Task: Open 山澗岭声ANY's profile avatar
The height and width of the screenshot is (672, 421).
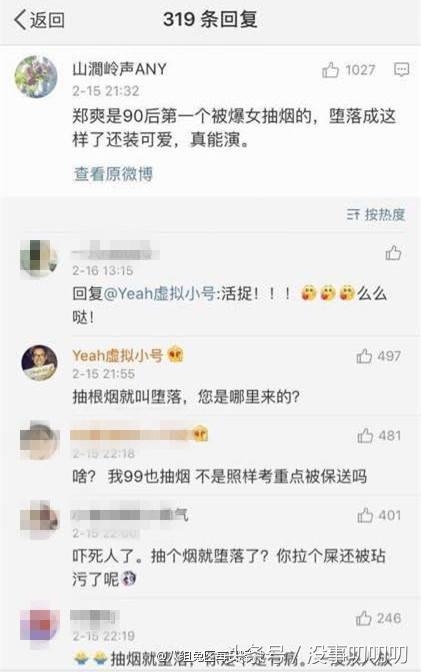Action: pos(36,77)
